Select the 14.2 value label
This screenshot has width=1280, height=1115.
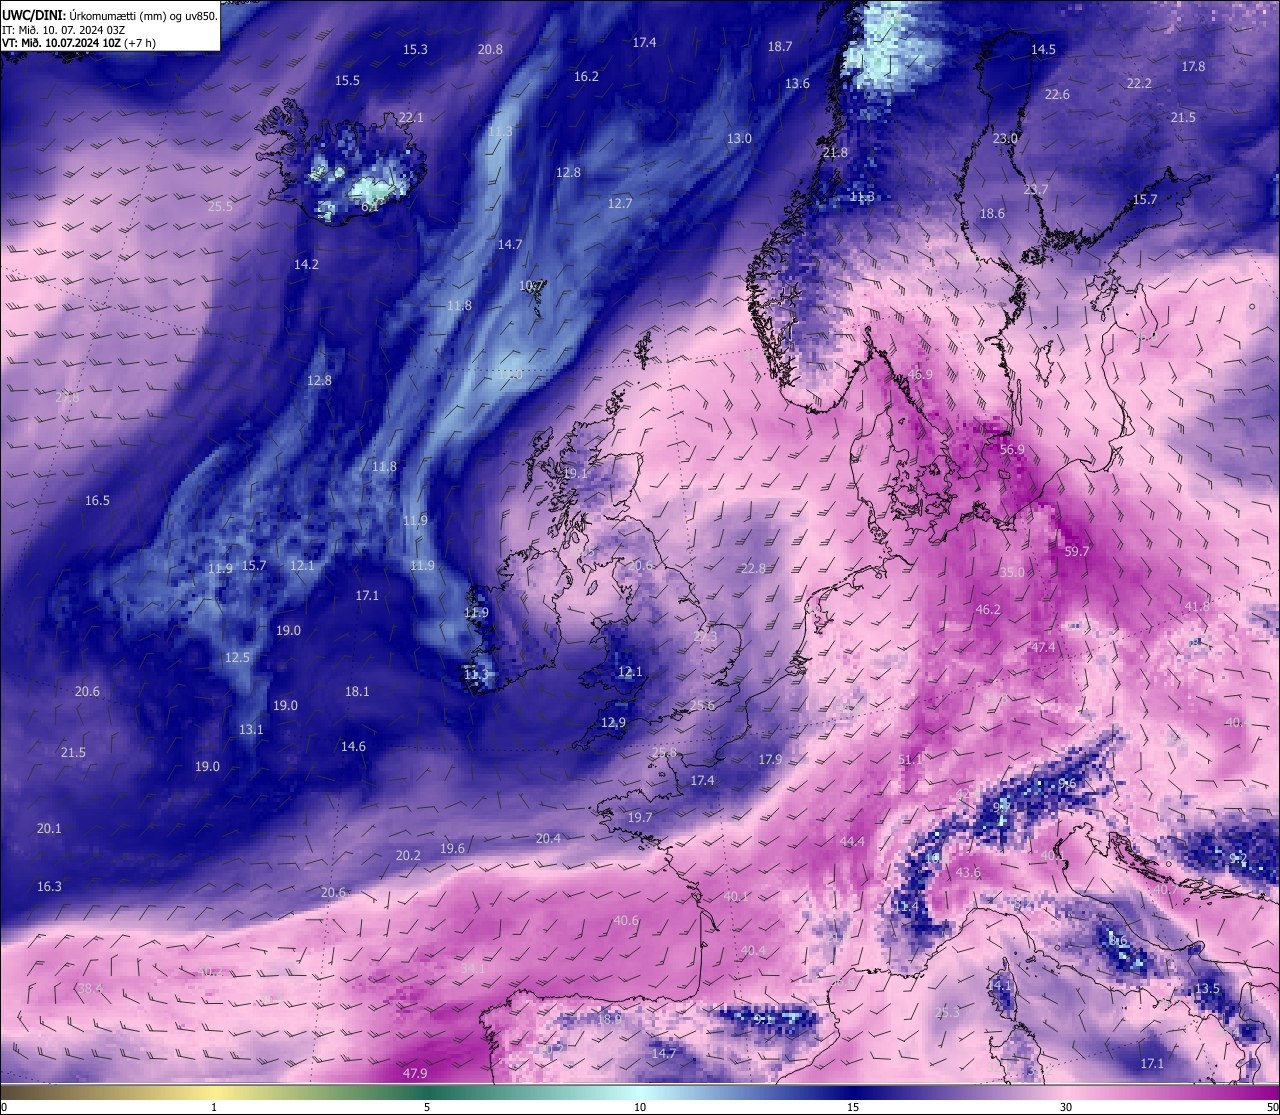point(306,265)
